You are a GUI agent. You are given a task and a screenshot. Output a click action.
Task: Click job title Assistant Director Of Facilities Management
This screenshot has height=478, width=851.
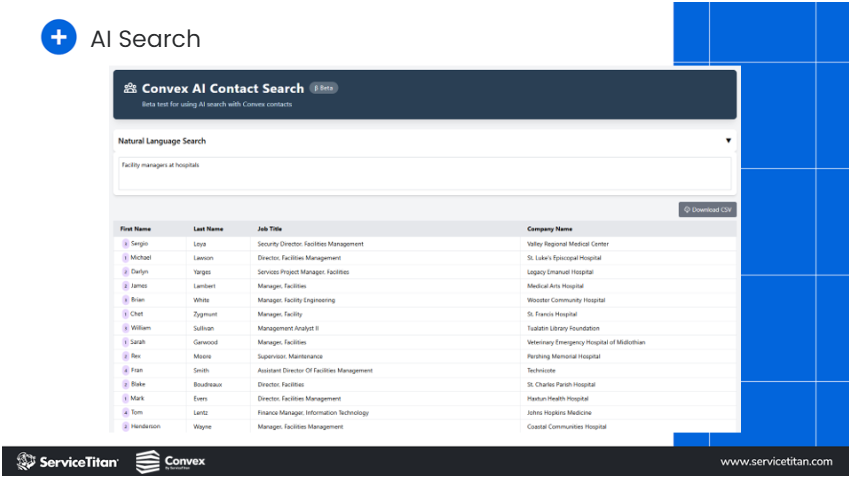(315, 371)
